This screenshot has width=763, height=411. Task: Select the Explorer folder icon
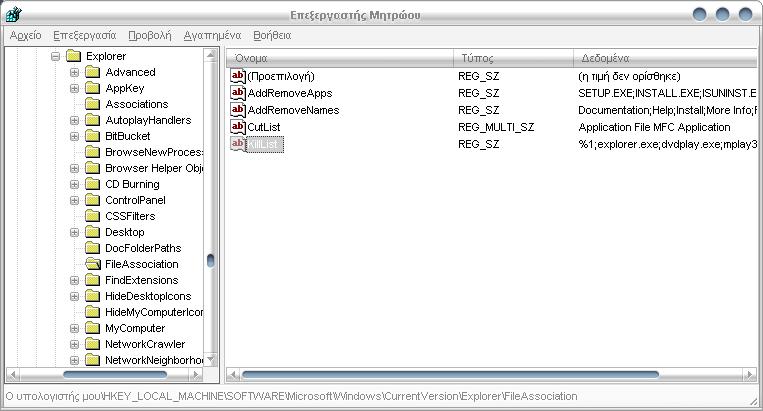coord(73,56)
